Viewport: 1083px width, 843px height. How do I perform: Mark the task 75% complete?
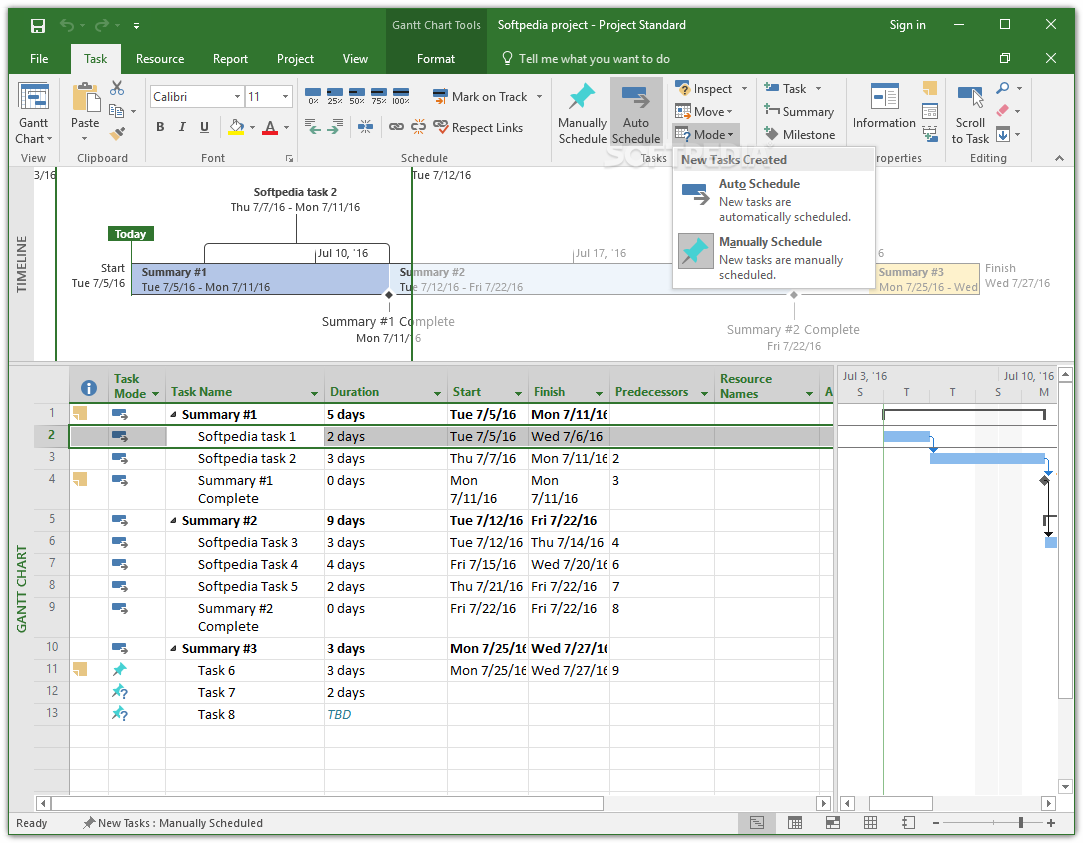[x=379, y=96]
